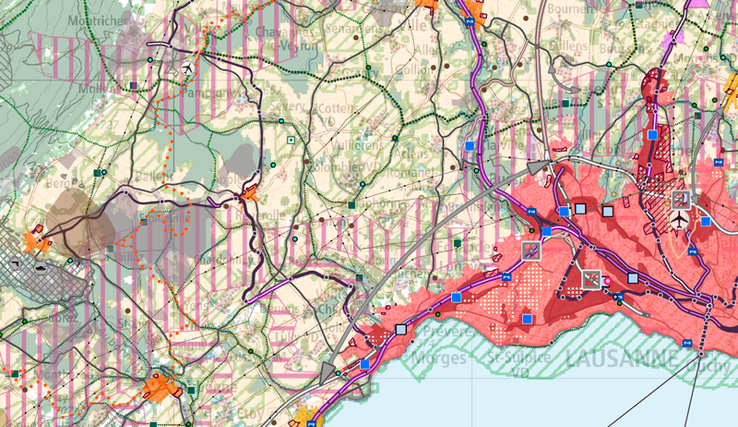Click the Vullierens label

[x=357, y=145]
